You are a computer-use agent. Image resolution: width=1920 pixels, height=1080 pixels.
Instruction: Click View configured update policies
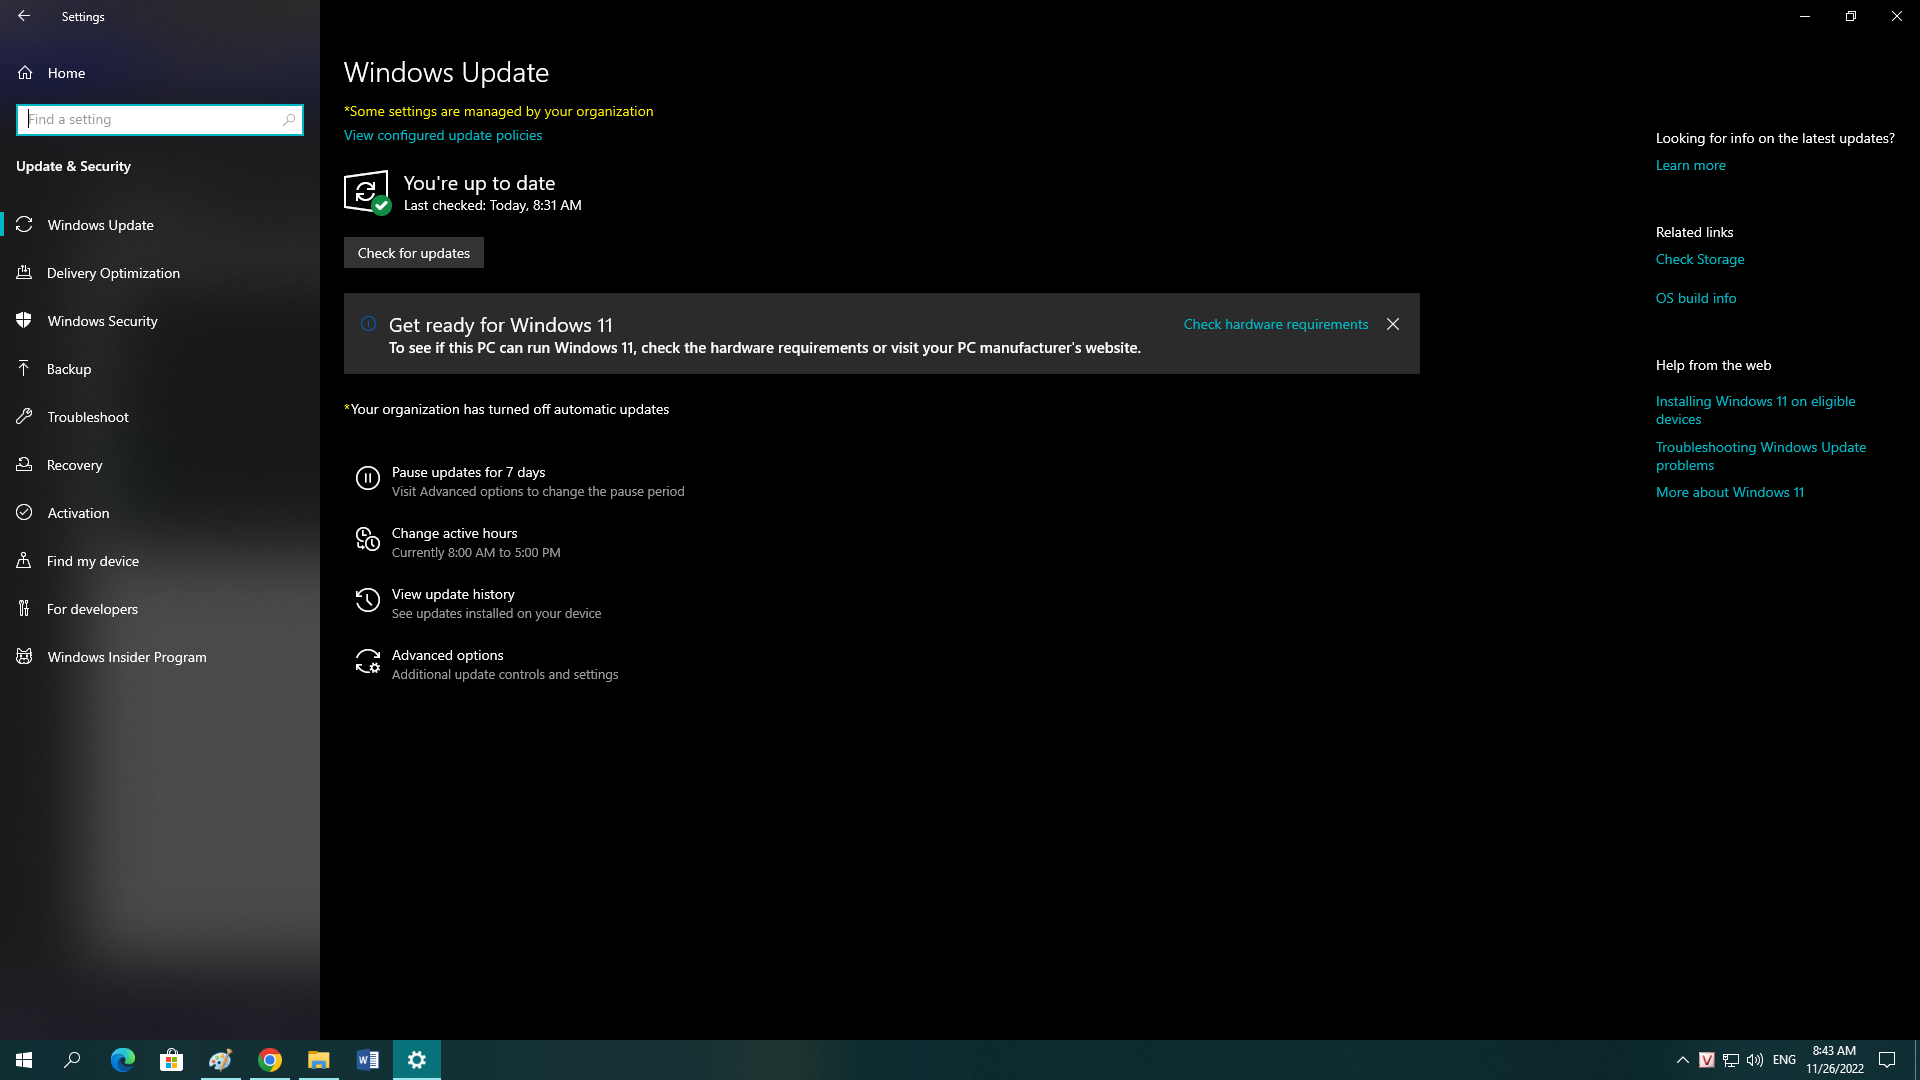[443, 135]
